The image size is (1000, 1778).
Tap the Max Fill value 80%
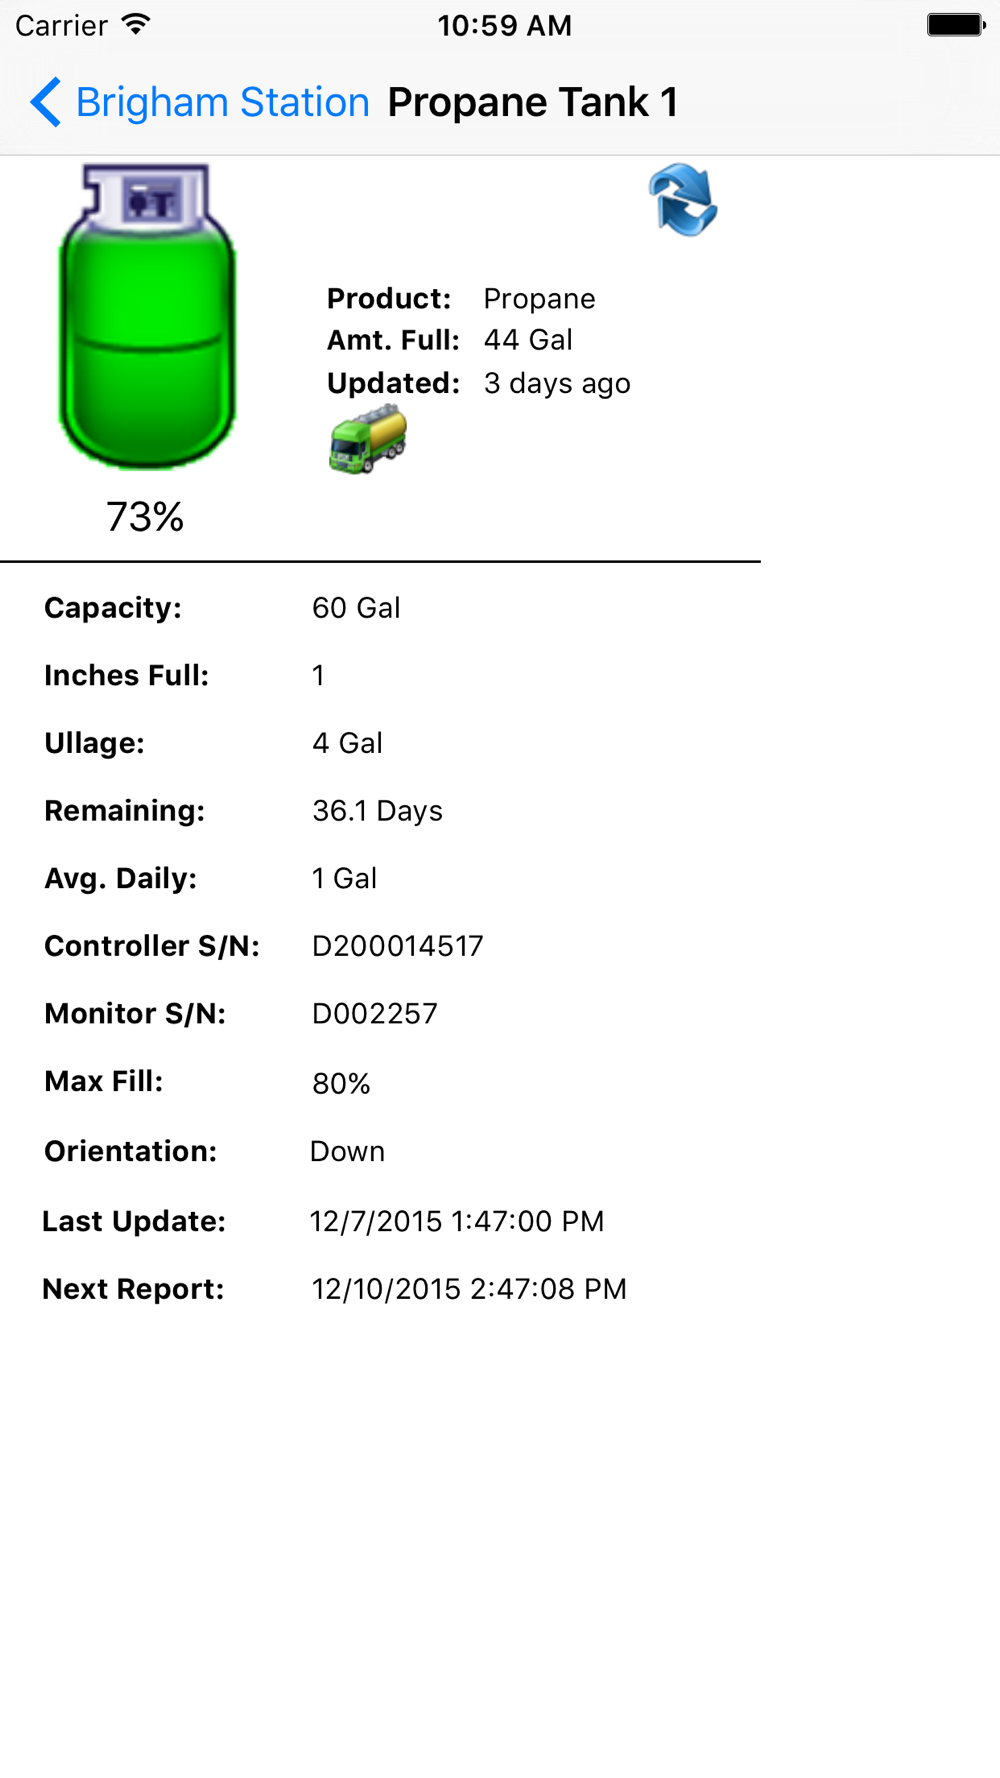tap(341, 1083)
